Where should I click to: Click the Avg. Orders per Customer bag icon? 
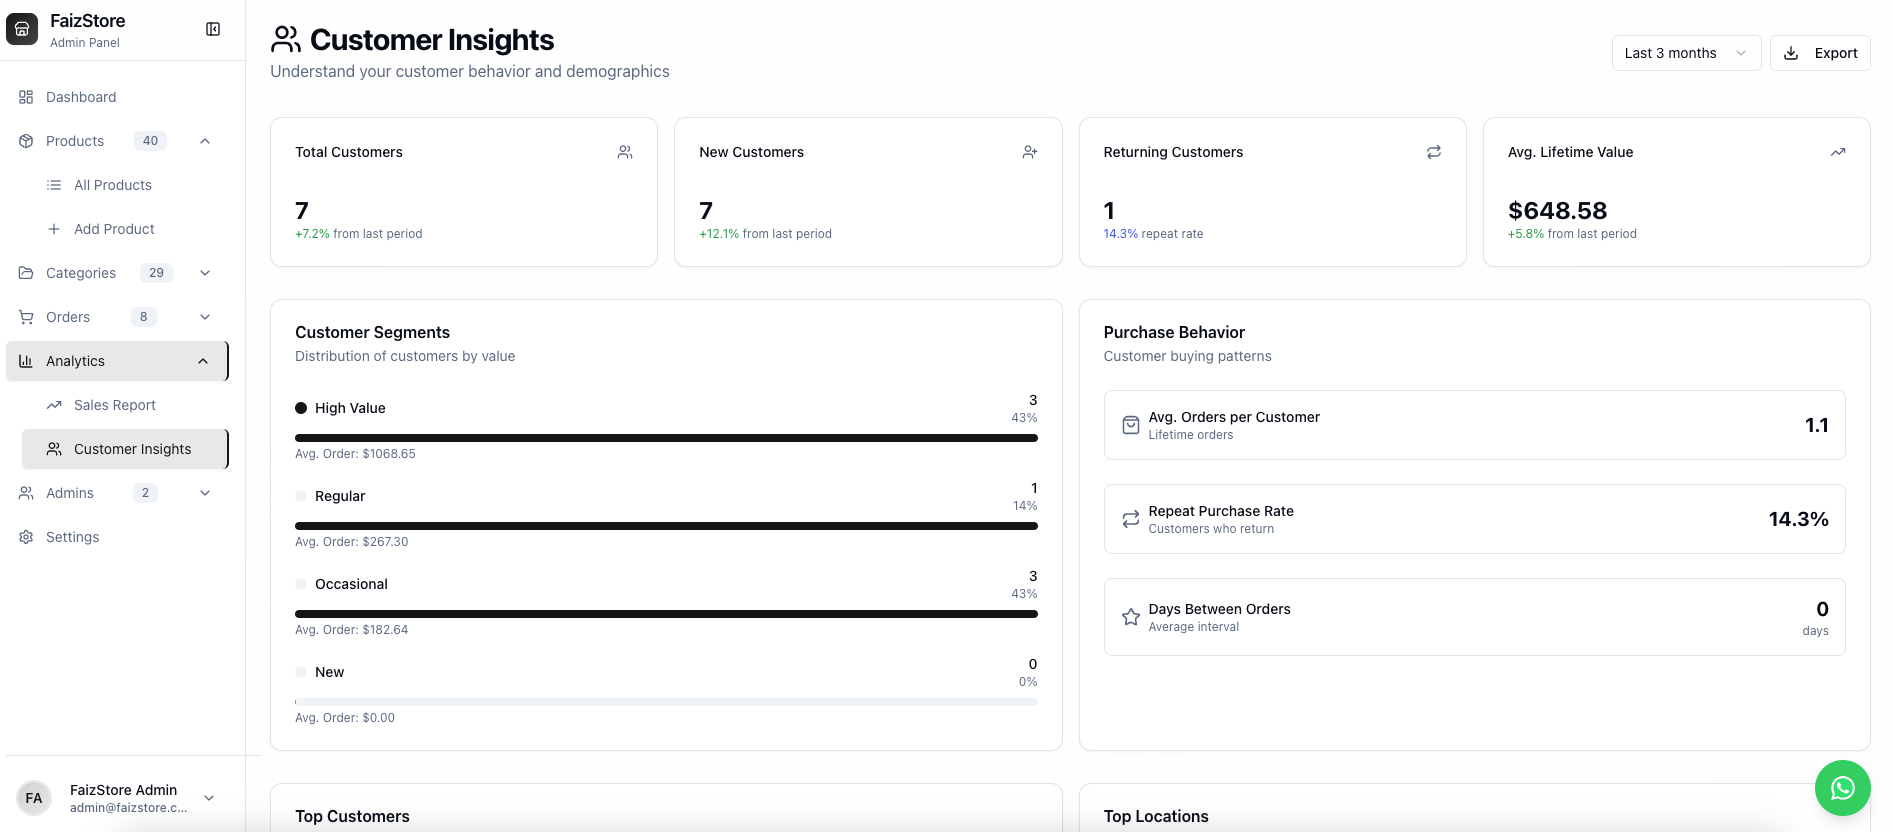[1130, 425]
